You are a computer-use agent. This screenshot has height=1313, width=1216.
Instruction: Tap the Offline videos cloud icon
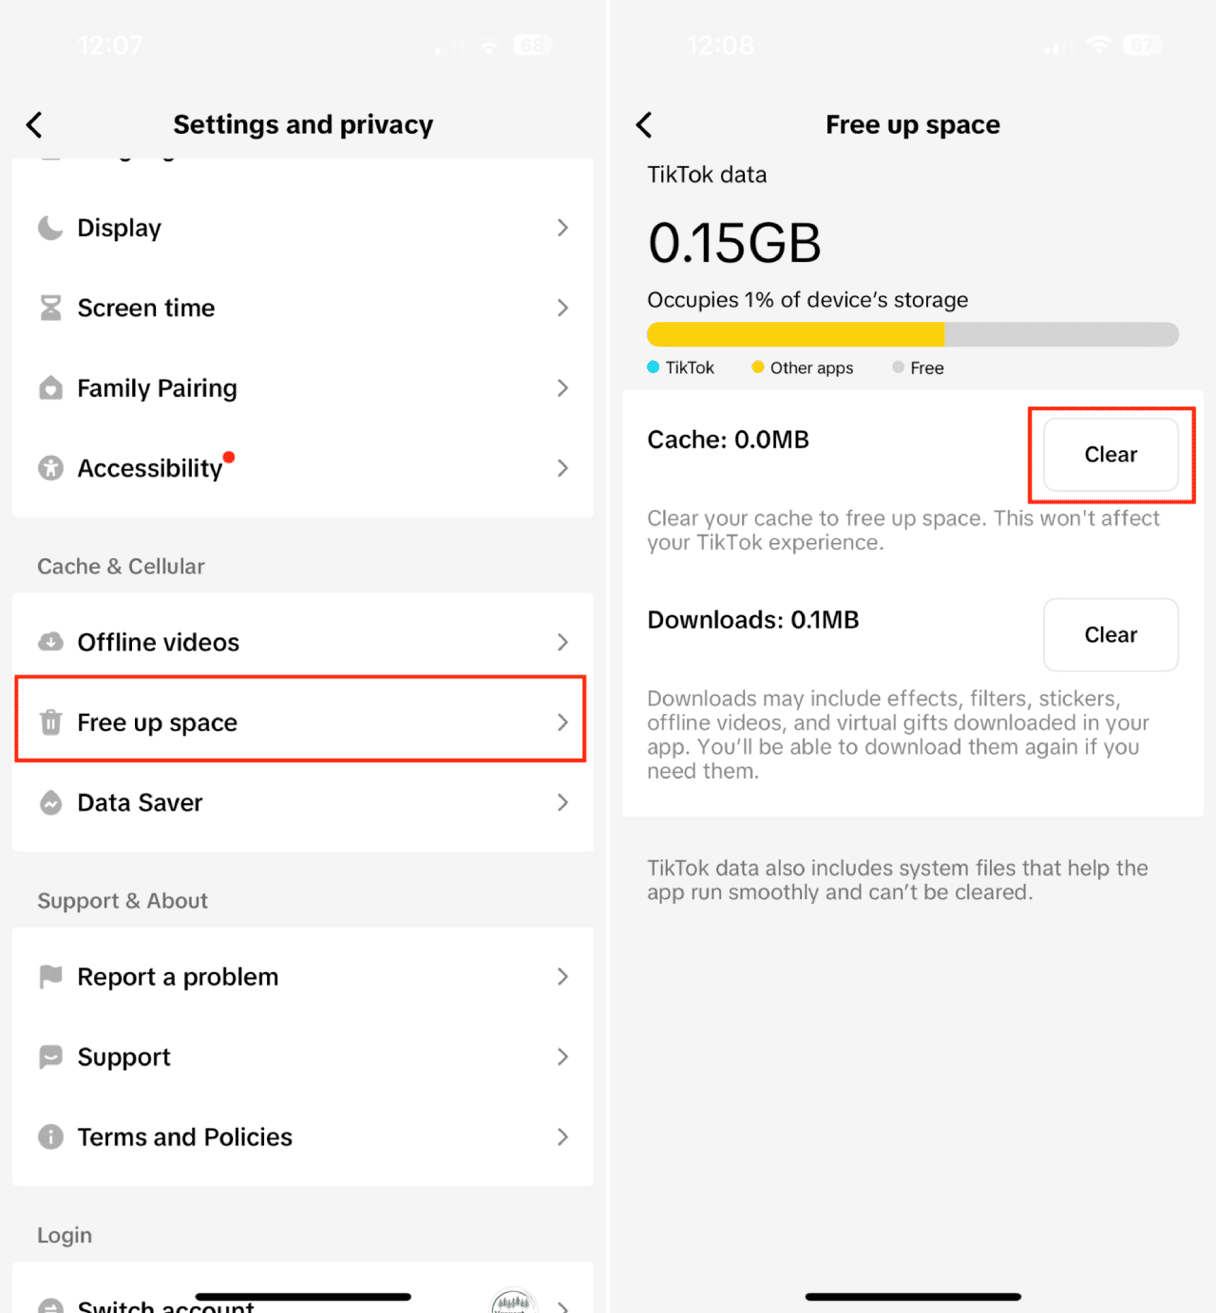coord(50,642)
